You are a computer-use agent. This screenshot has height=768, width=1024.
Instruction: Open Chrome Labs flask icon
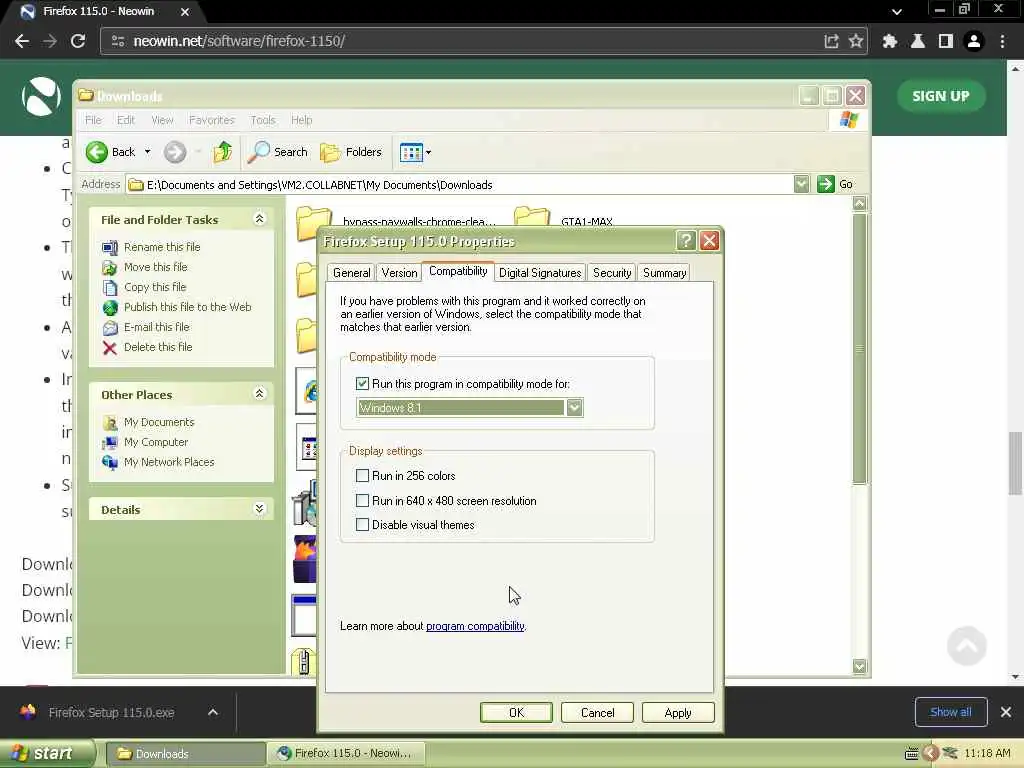[x=918, y=41]
